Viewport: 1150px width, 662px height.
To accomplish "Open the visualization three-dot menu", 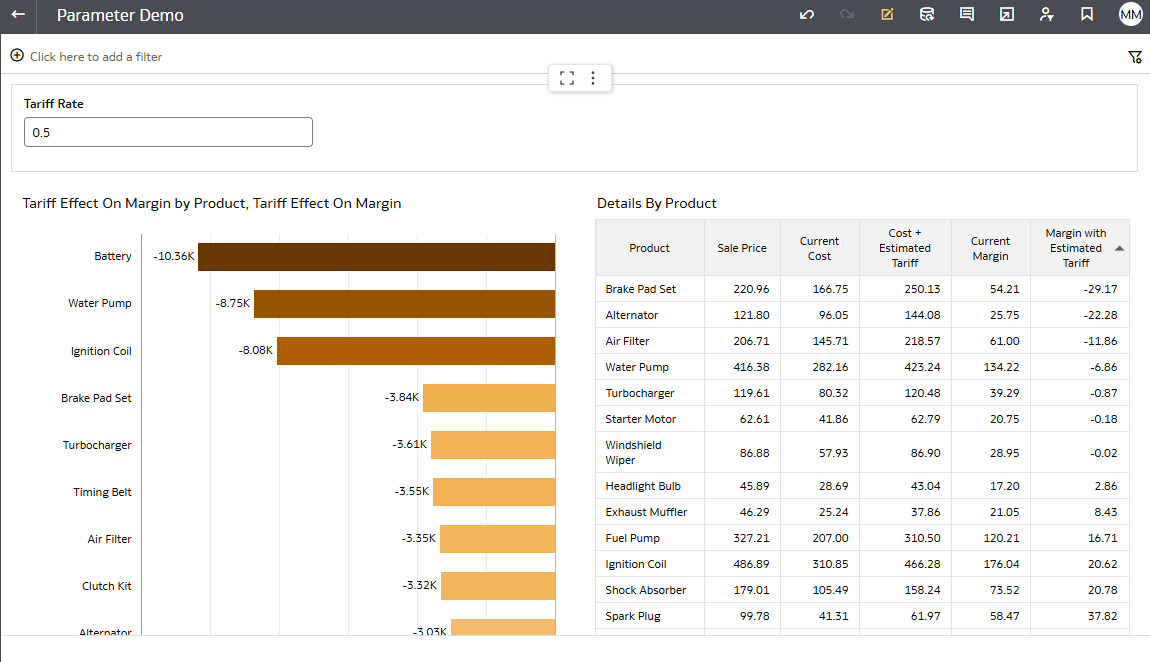I will (593, 78).
